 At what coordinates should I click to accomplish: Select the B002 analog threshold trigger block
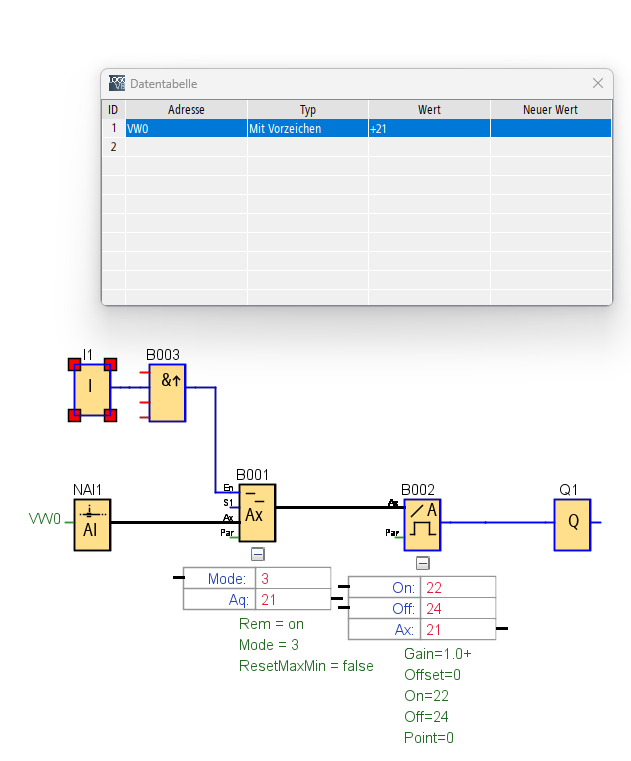[422, 525]
